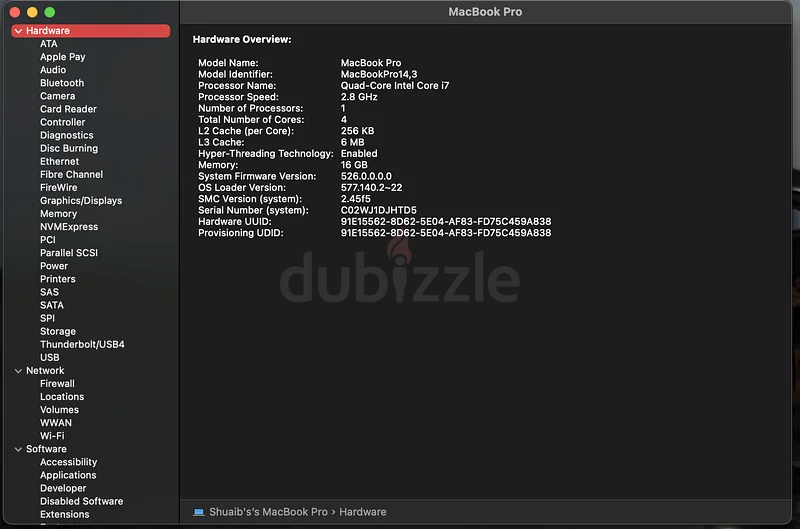Viewport: 800px width, 529px height.
Task: Select WWAN in sidebar
Action: coord(56,423)
